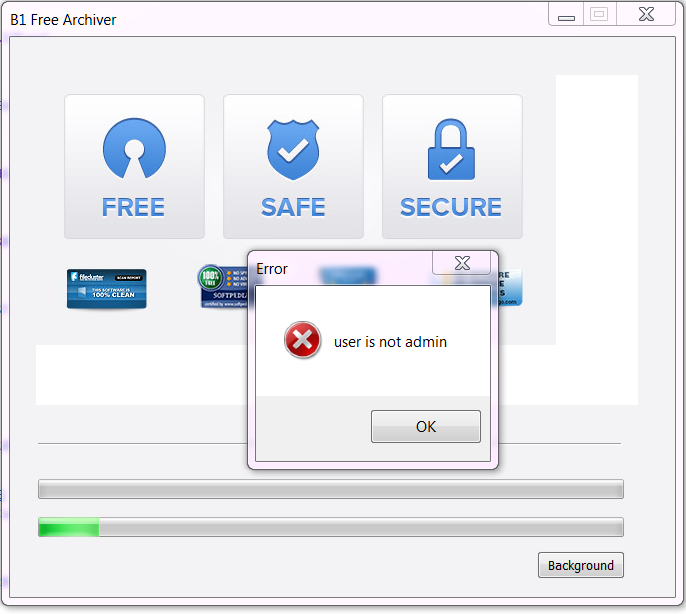Click the empty upper progress bar
The image size is (686, 614).
tap(331, 489)
